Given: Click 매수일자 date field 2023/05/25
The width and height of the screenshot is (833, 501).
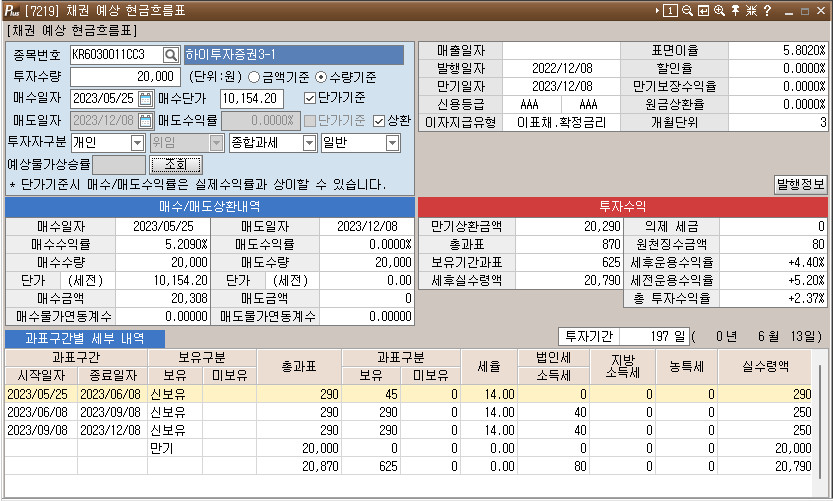Looking at the screenshot, I should (104, 98).
